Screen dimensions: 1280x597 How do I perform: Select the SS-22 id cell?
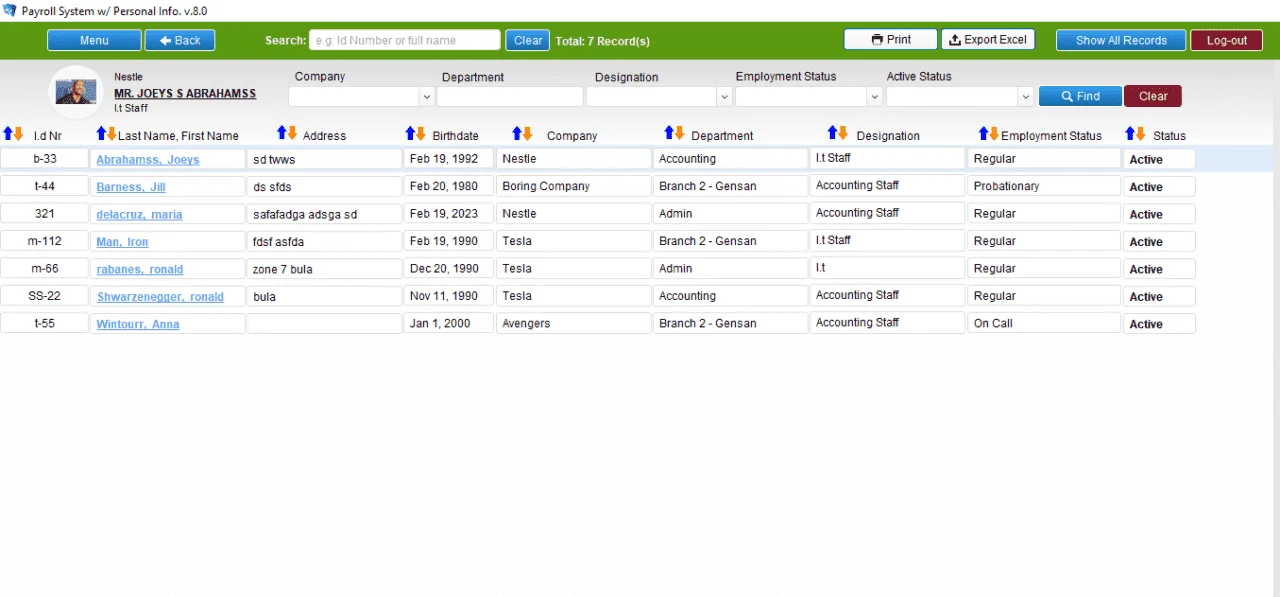tap(44, 296)
